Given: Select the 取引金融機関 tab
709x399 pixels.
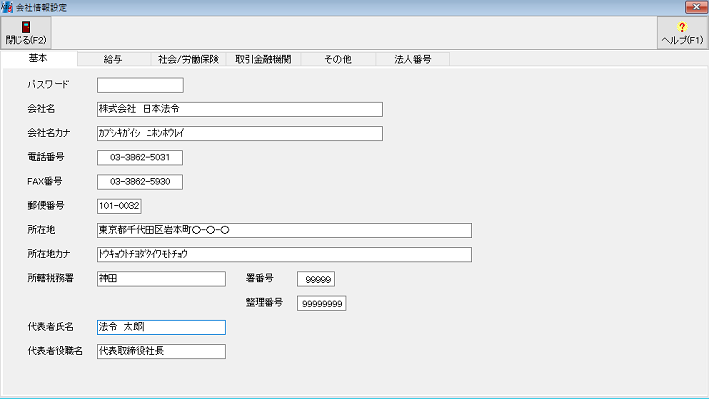Looking at the screenshot, I should (x=263, y=59).
